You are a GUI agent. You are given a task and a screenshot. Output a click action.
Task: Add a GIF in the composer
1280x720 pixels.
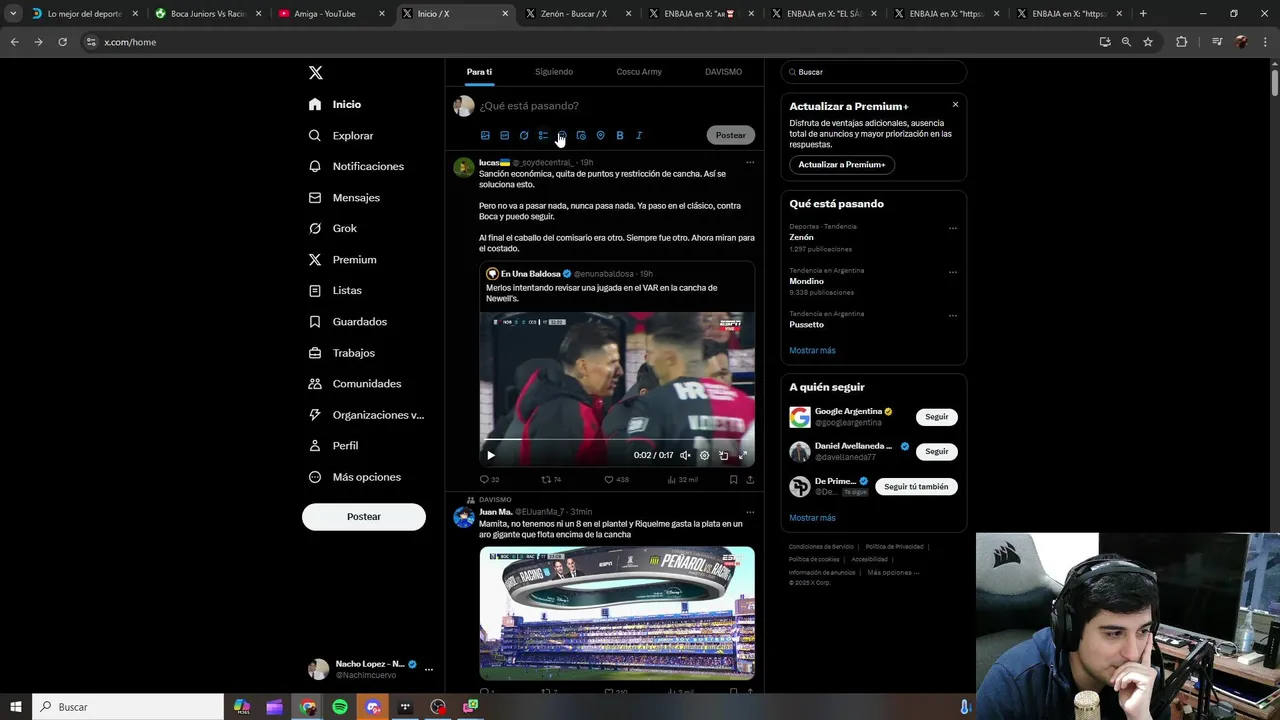505,135
